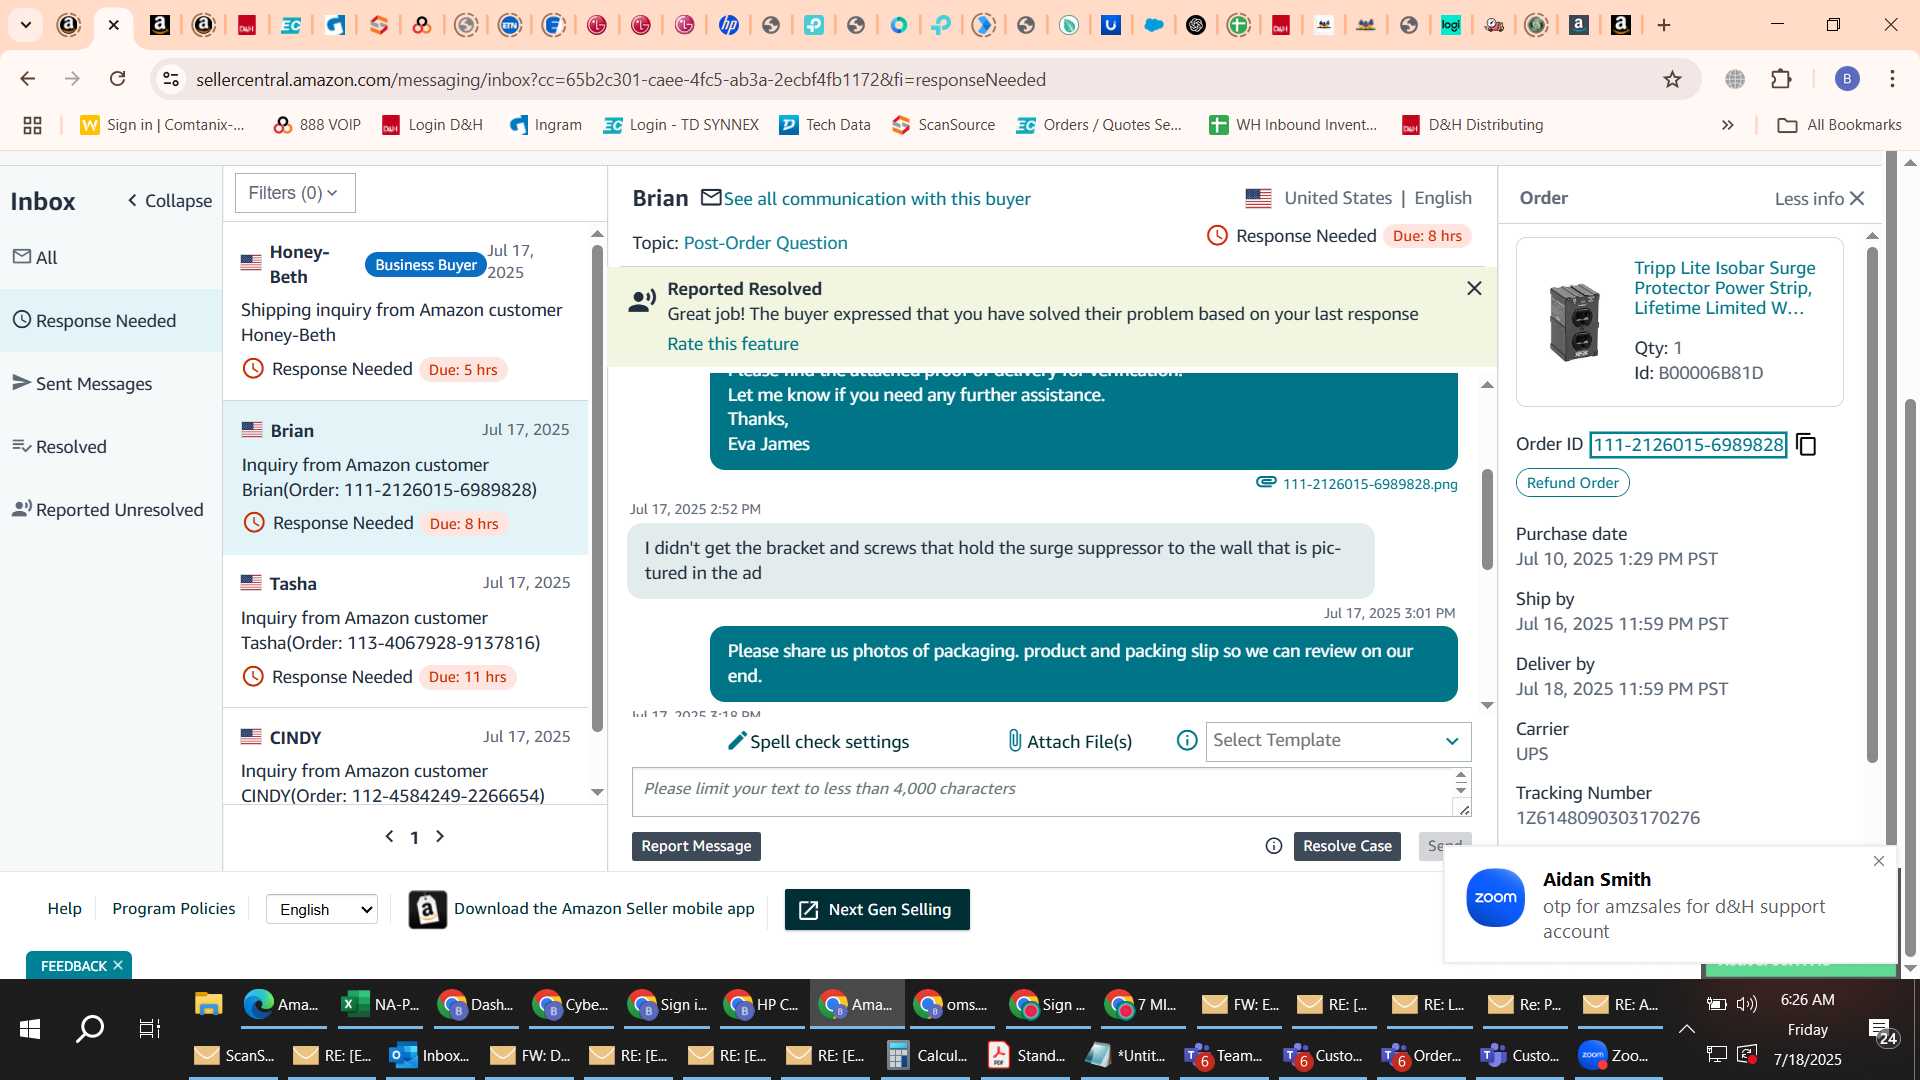The width and height of the screenshot is (1920, 1080).
Task: Open Tasha's inquiry conversation
Action: pyautogui.click(x=406, y=631)
